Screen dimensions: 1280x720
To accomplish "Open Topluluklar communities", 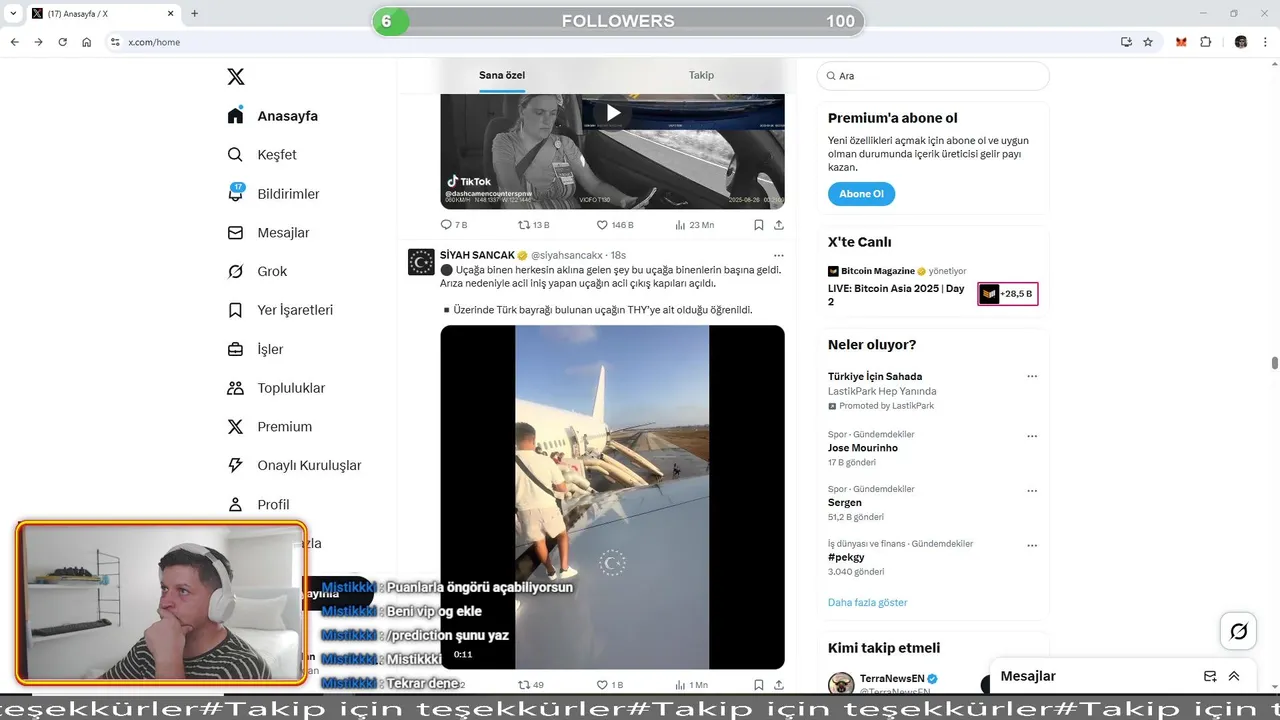I will 276,388.
